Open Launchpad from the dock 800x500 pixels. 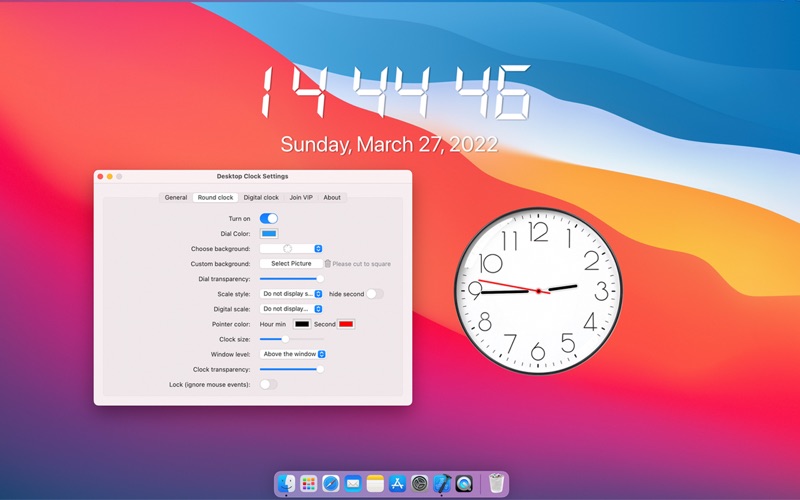[308, 483]
